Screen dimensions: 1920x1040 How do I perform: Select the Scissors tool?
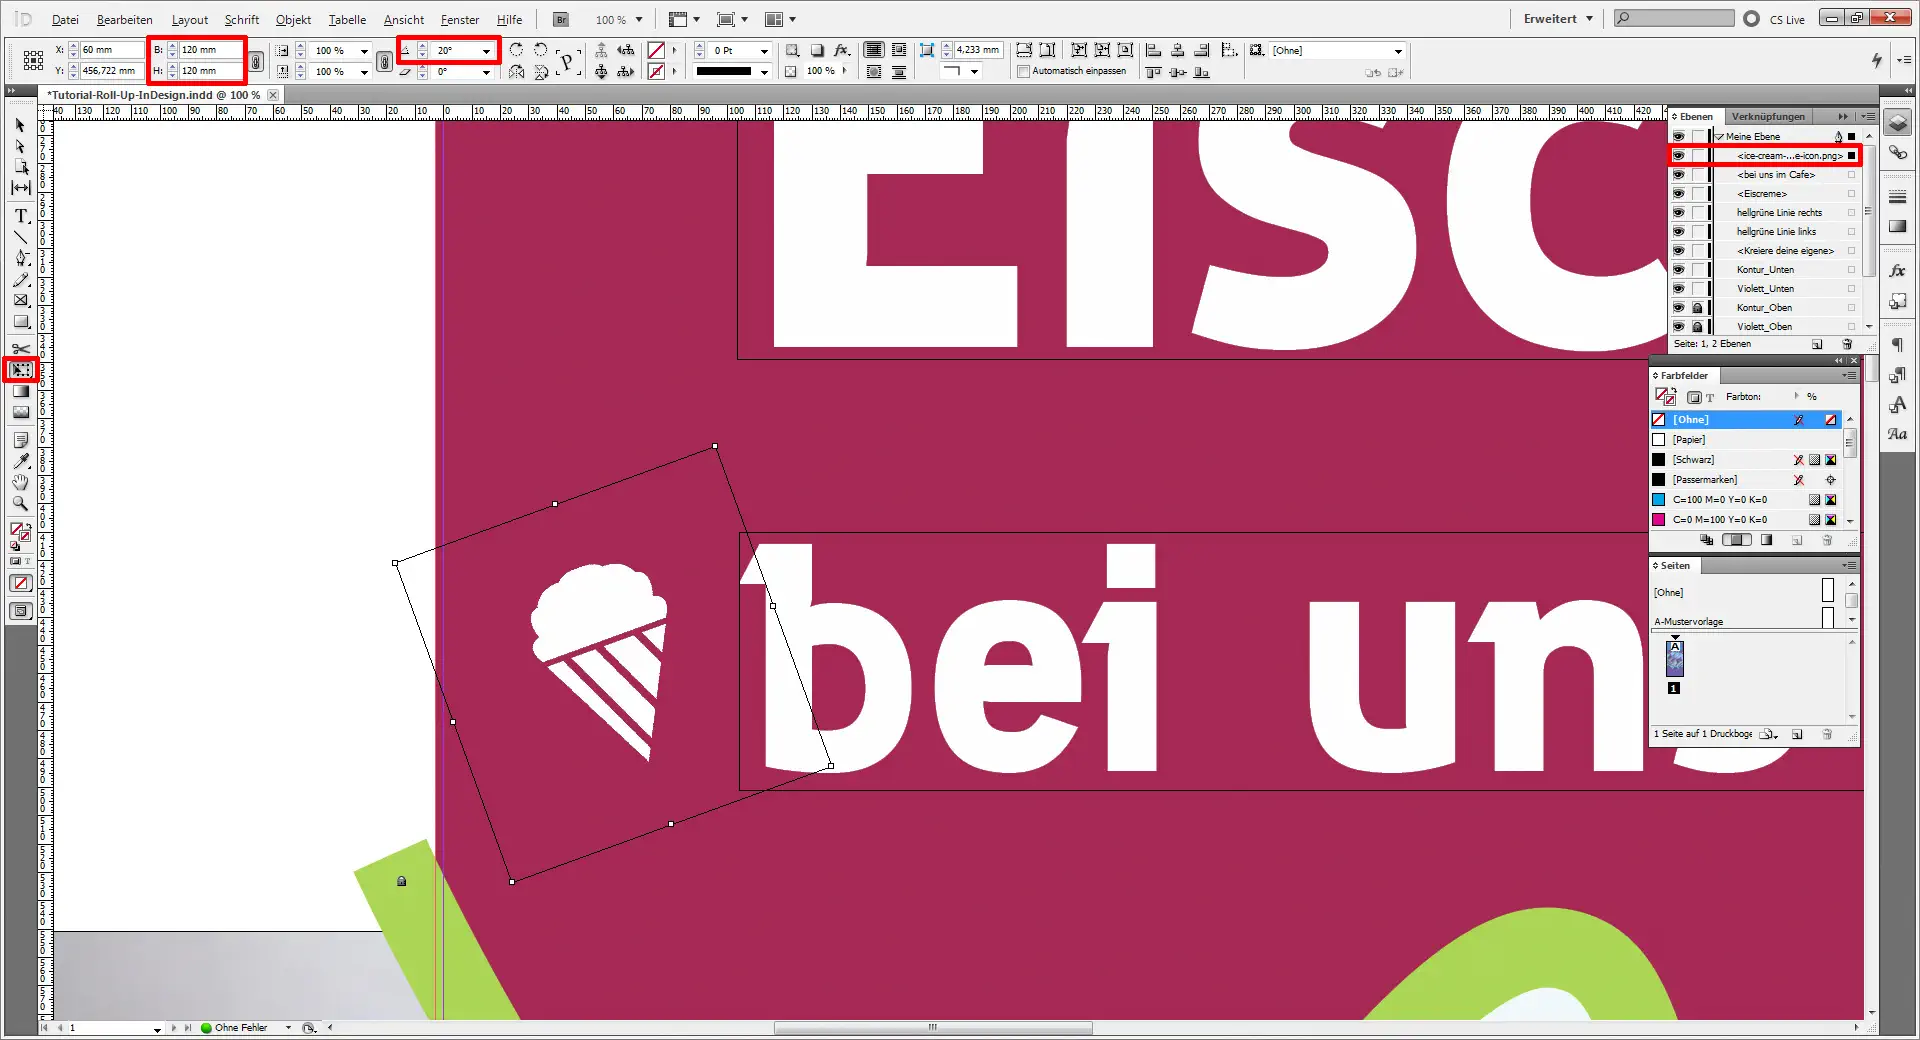tap(20, 349)
